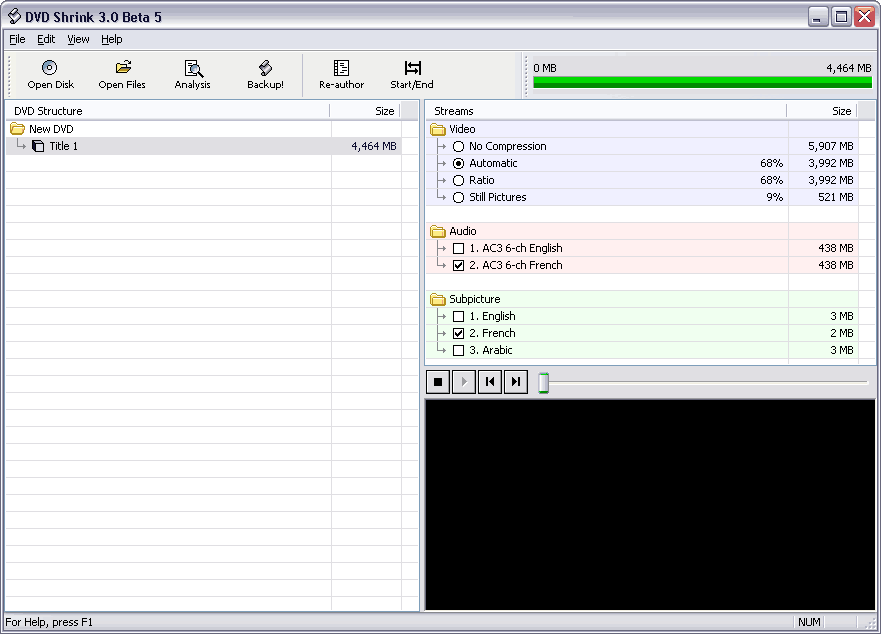The image size is (881, 634).
Task: Click the 4,464 MB size of Title 1
Action: pyautogui.click(x=374, y=146)
